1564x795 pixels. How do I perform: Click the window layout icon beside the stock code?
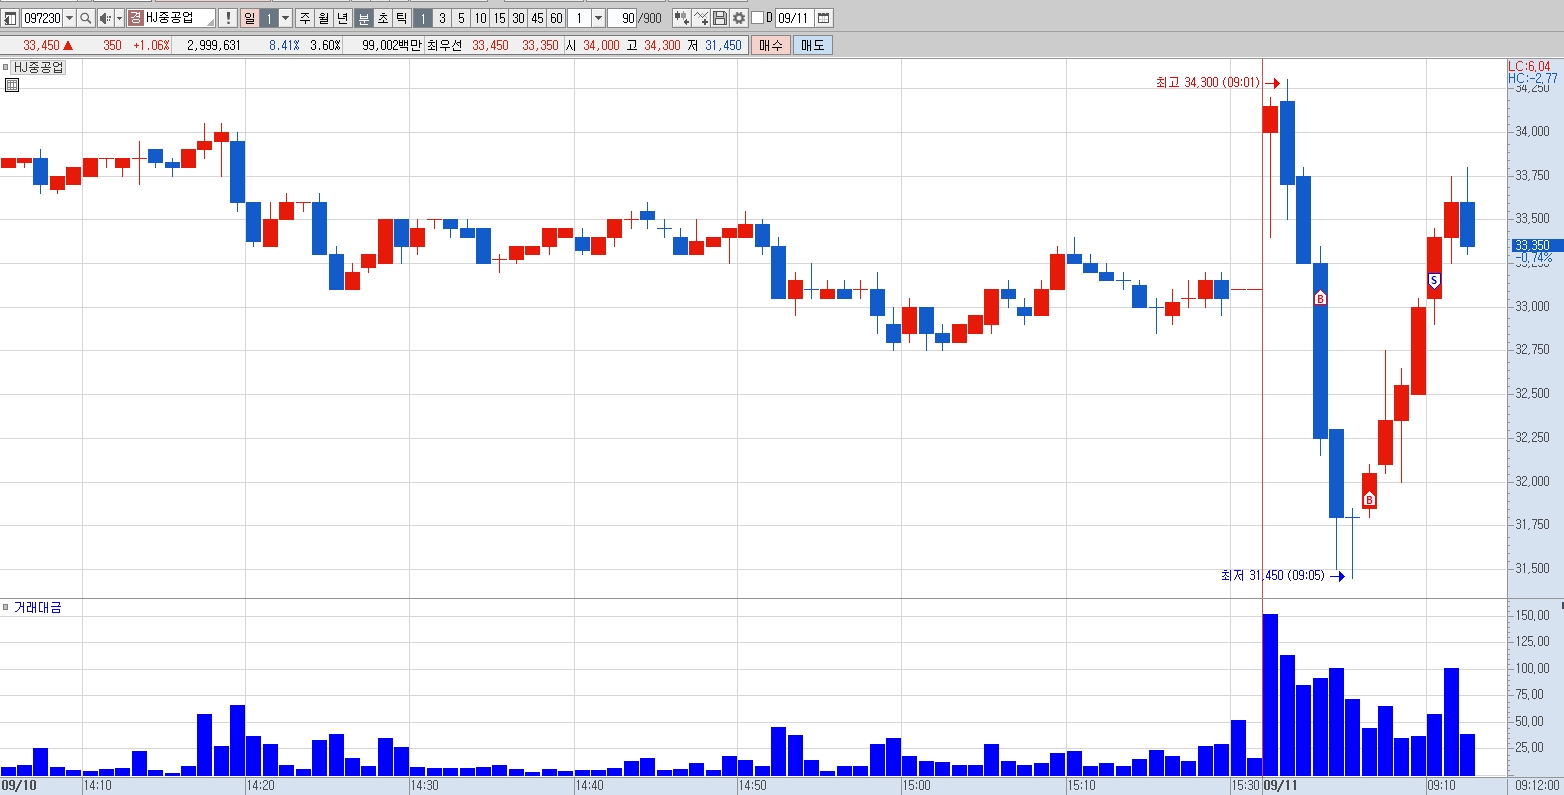pos(10,18)
